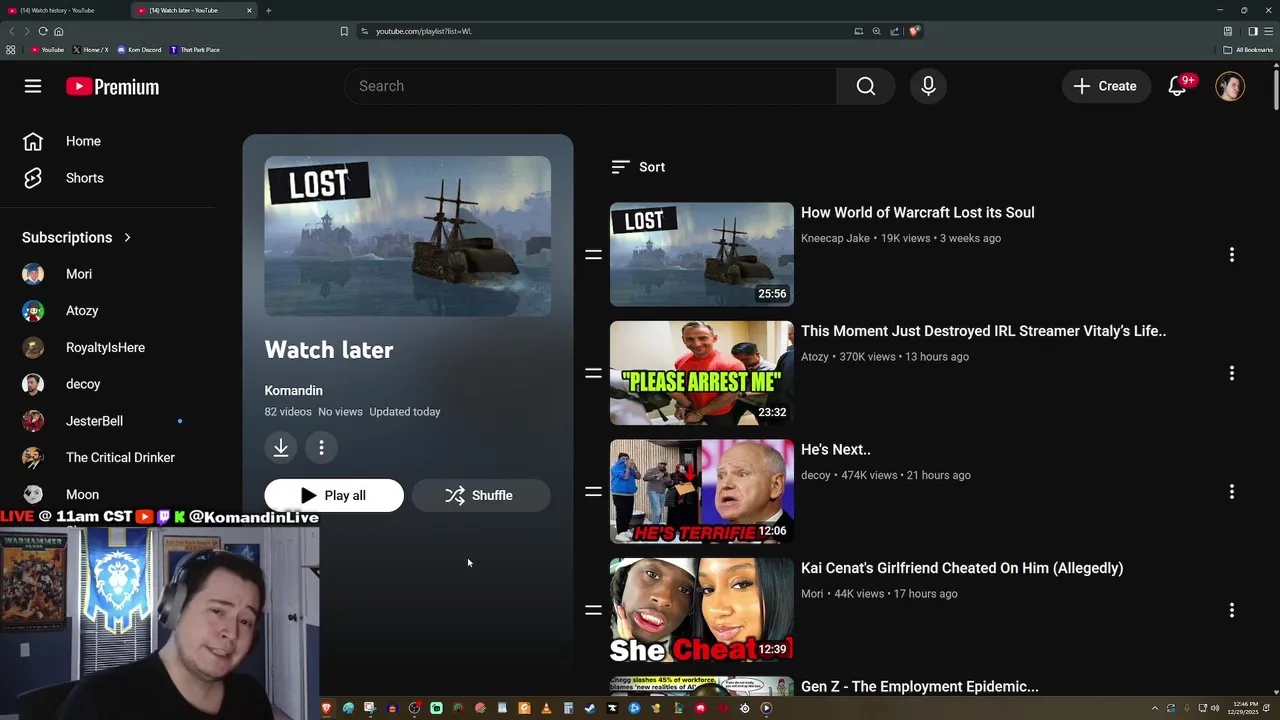Open action menu for He's Next video
This screenshot has width=1280, height=720.
[x=1232, y=492]
